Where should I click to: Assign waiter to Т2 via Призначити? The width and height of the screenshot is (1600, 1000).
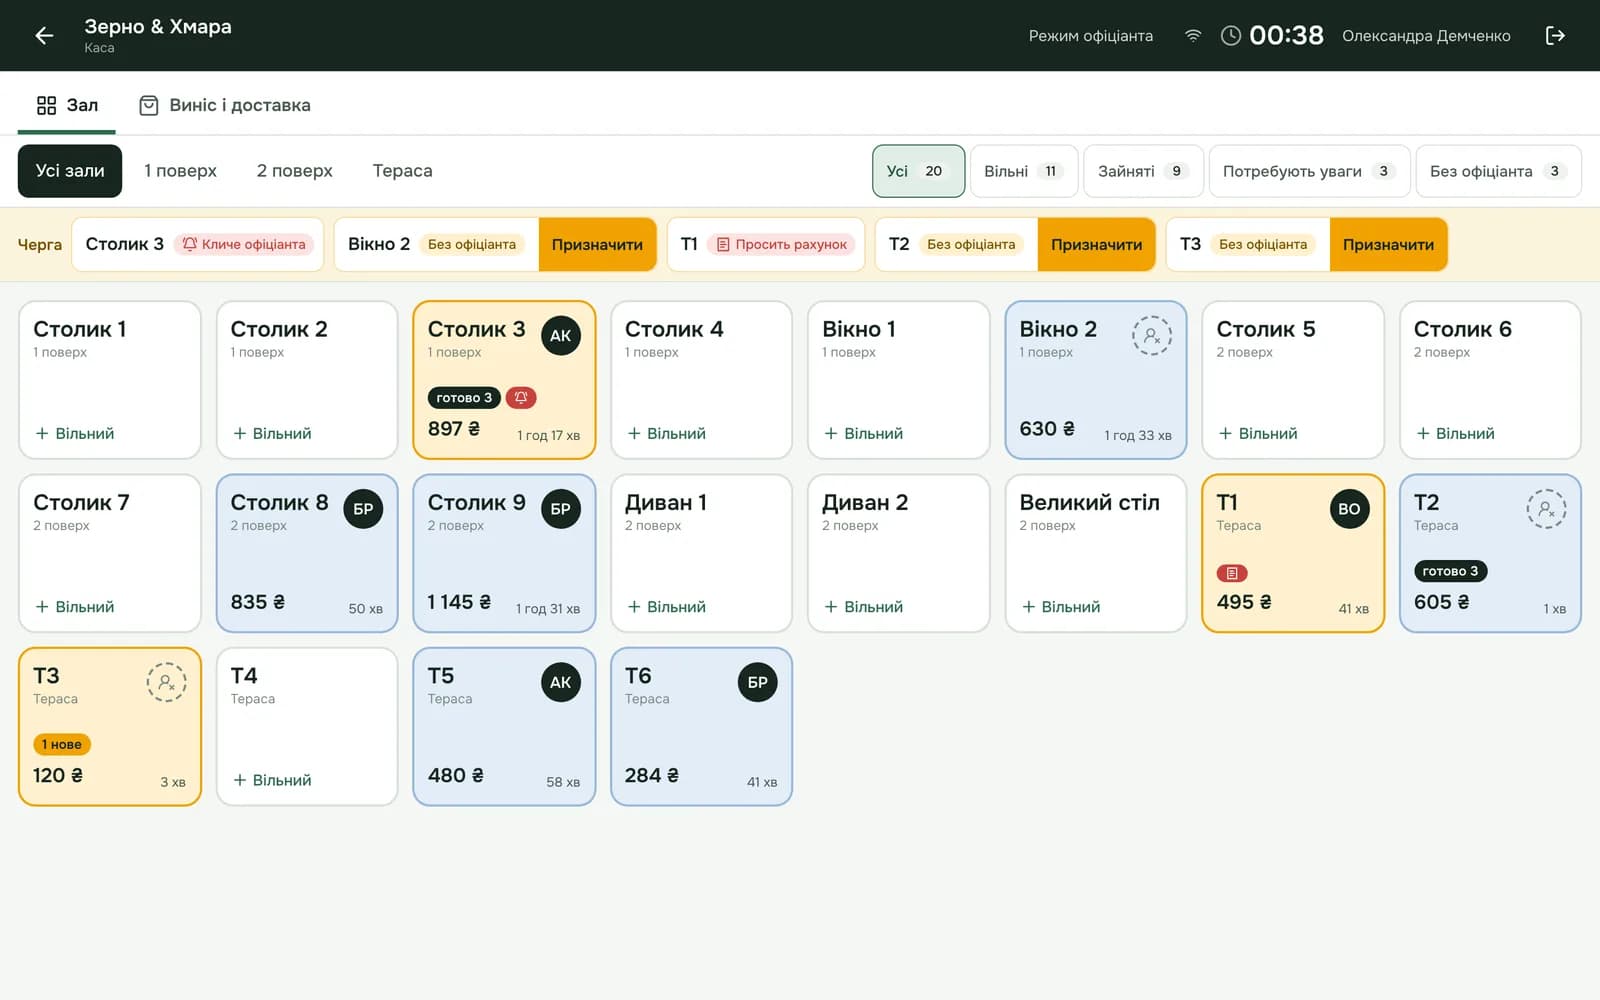point(1096,245)
